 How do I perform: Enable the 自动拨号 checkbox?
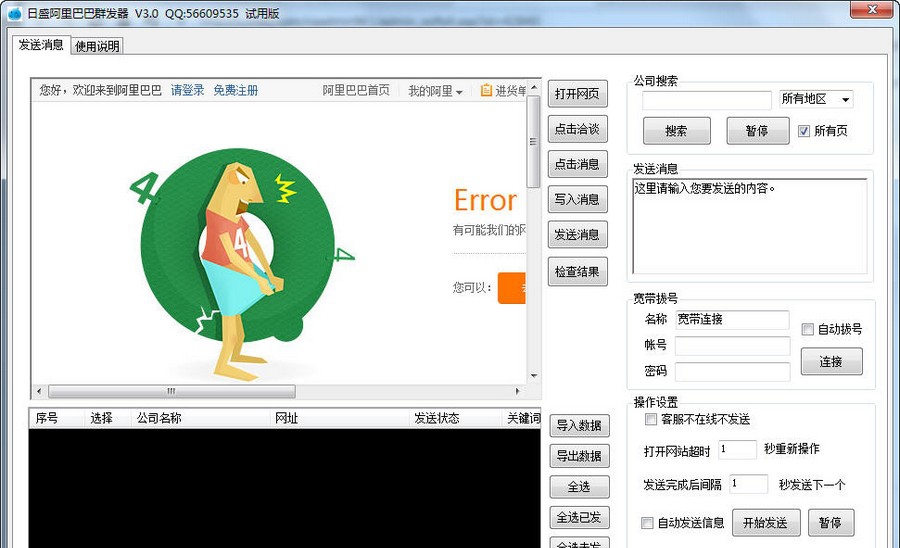pyautogui.click(x=808, y=329)
